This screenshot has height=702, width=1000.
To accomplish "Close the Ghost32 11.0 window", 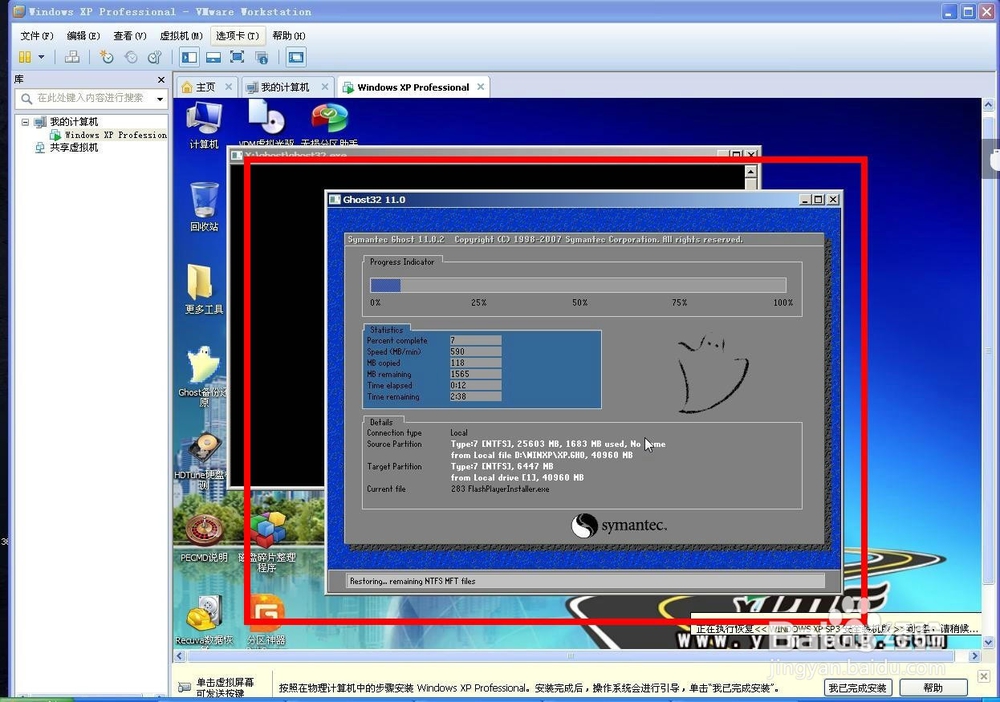I will click(833, 200).
